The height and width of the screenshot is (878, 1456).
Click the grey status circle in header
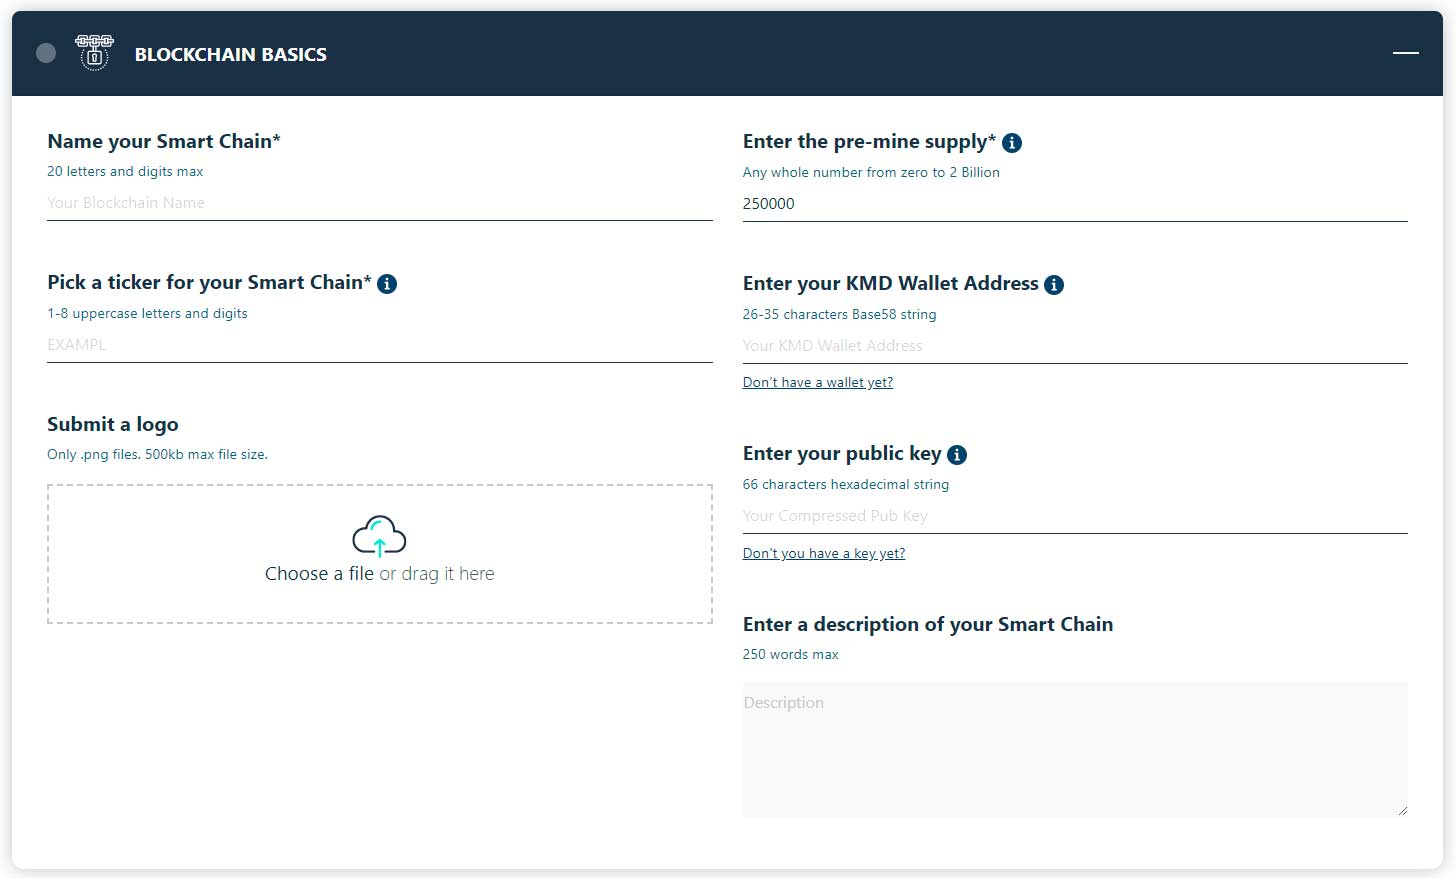pos(46,53)
